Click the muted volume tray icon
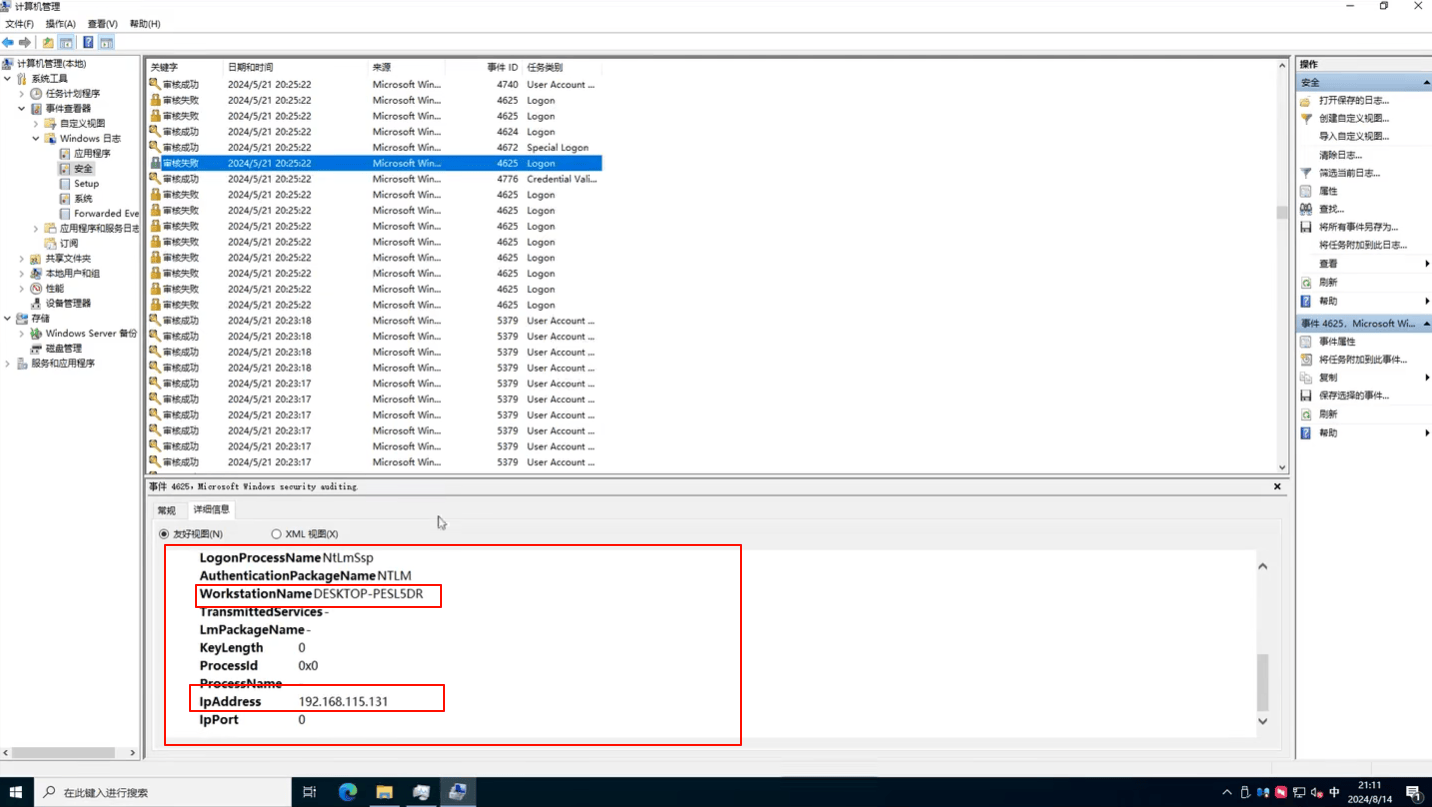The width and height of the screenshot is (1432, 807). point(1316,793)
